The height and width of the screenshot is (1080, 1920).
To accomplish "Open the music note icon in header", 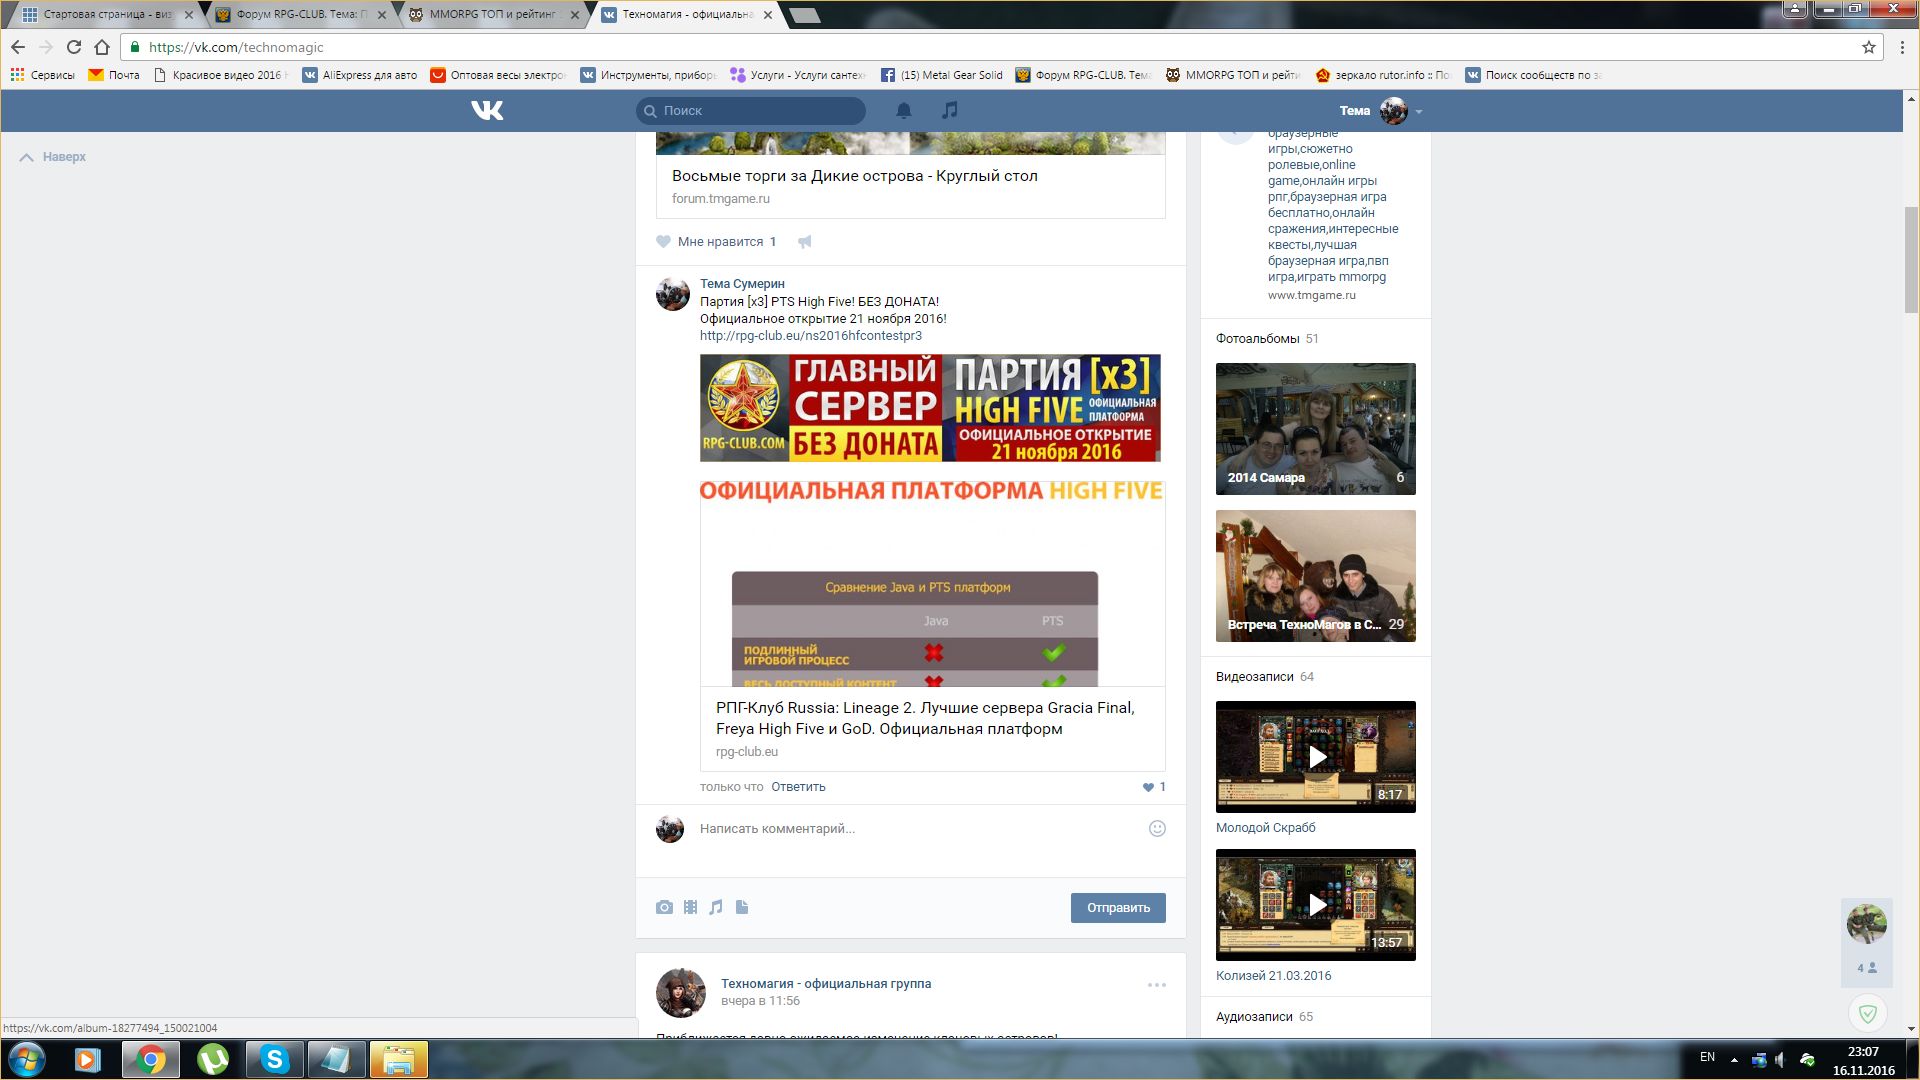I will (x=950, y=110).
